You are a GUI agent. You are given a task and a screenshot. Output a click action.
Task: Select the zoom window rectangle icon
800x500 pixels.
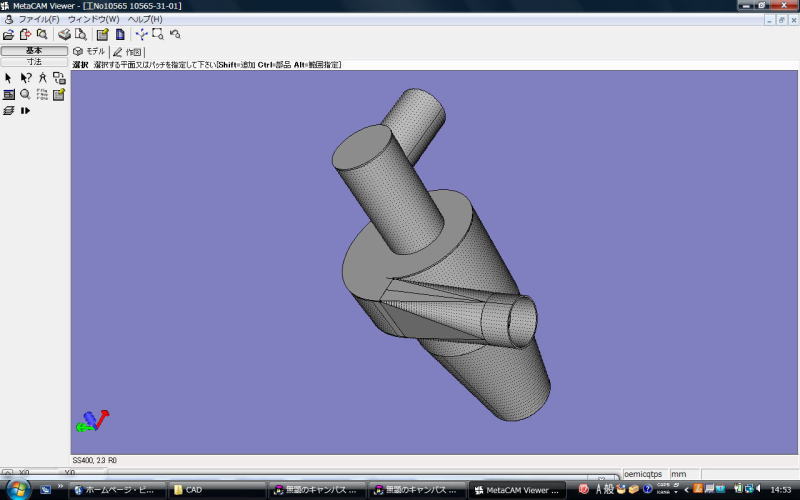[158, 35]
